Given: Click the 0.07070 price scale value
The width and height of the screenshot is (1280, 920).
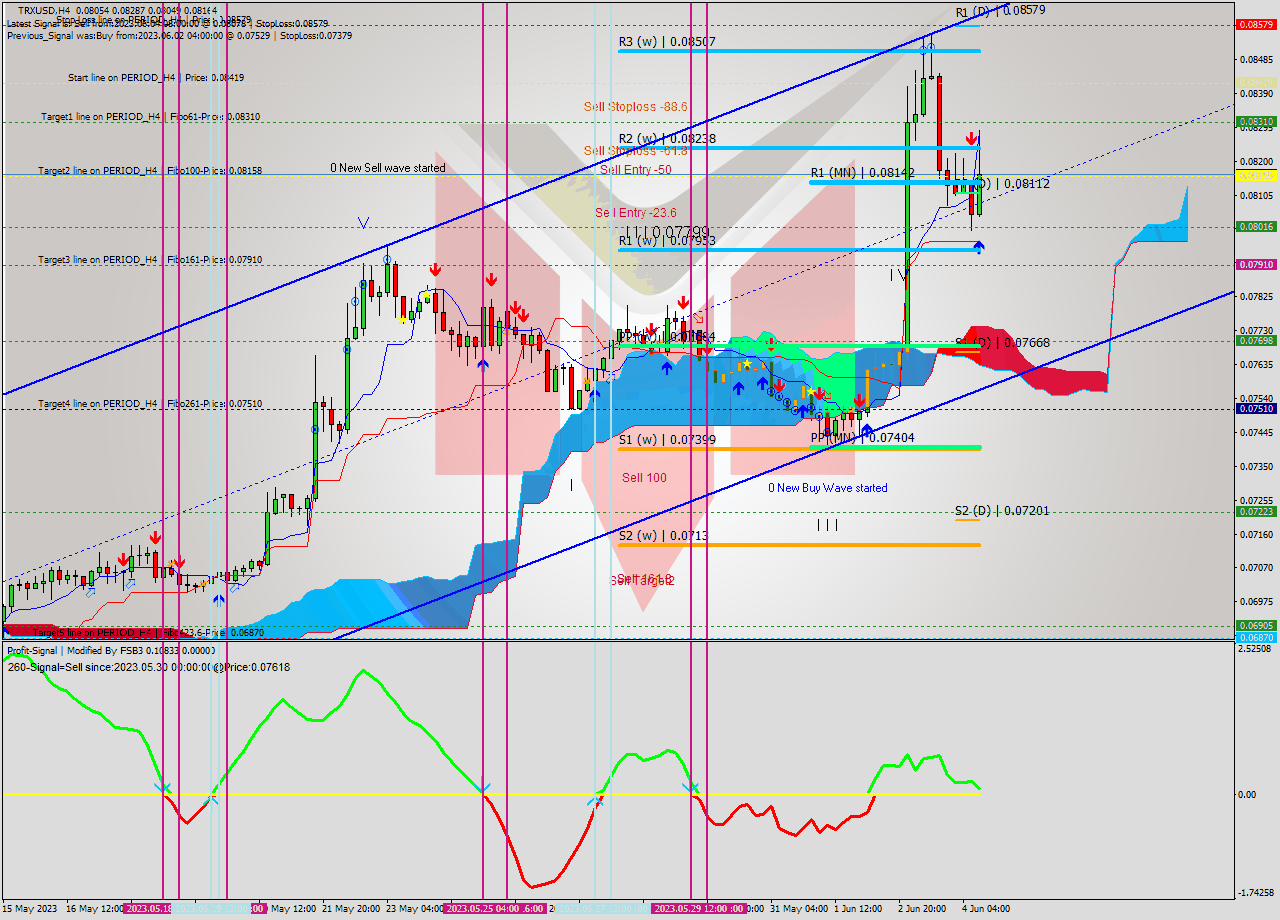Looking at the screenshot, I should pos(1256,568).
